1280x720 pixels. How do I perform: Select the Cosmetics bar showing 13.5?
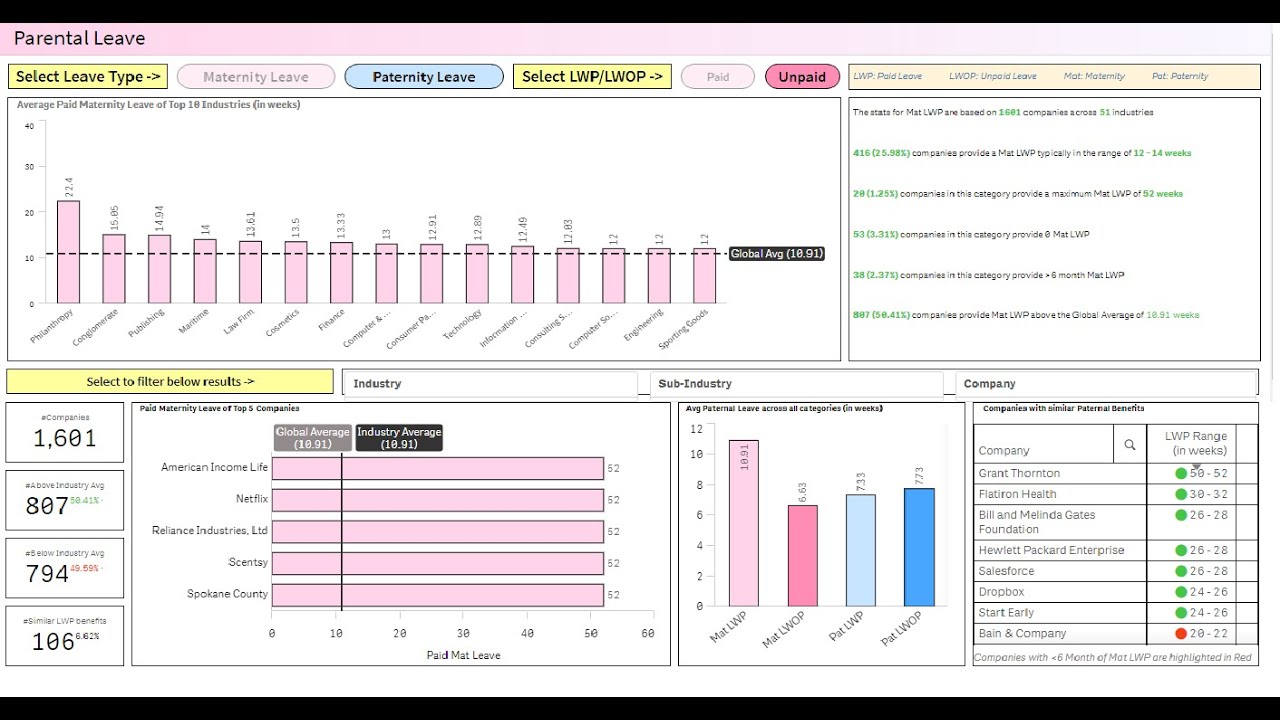(x=296, y=272)
